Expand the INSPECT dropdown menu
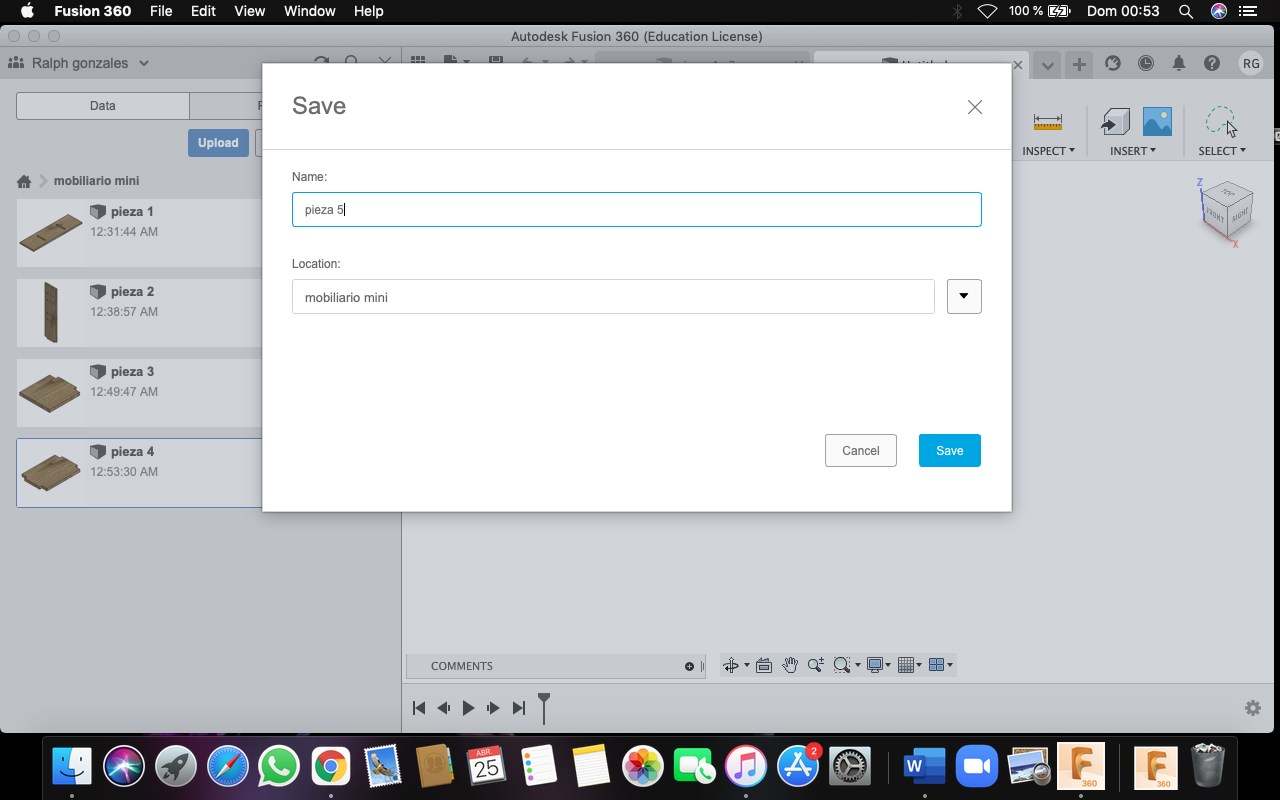1280x800 pixels. 1048,151
